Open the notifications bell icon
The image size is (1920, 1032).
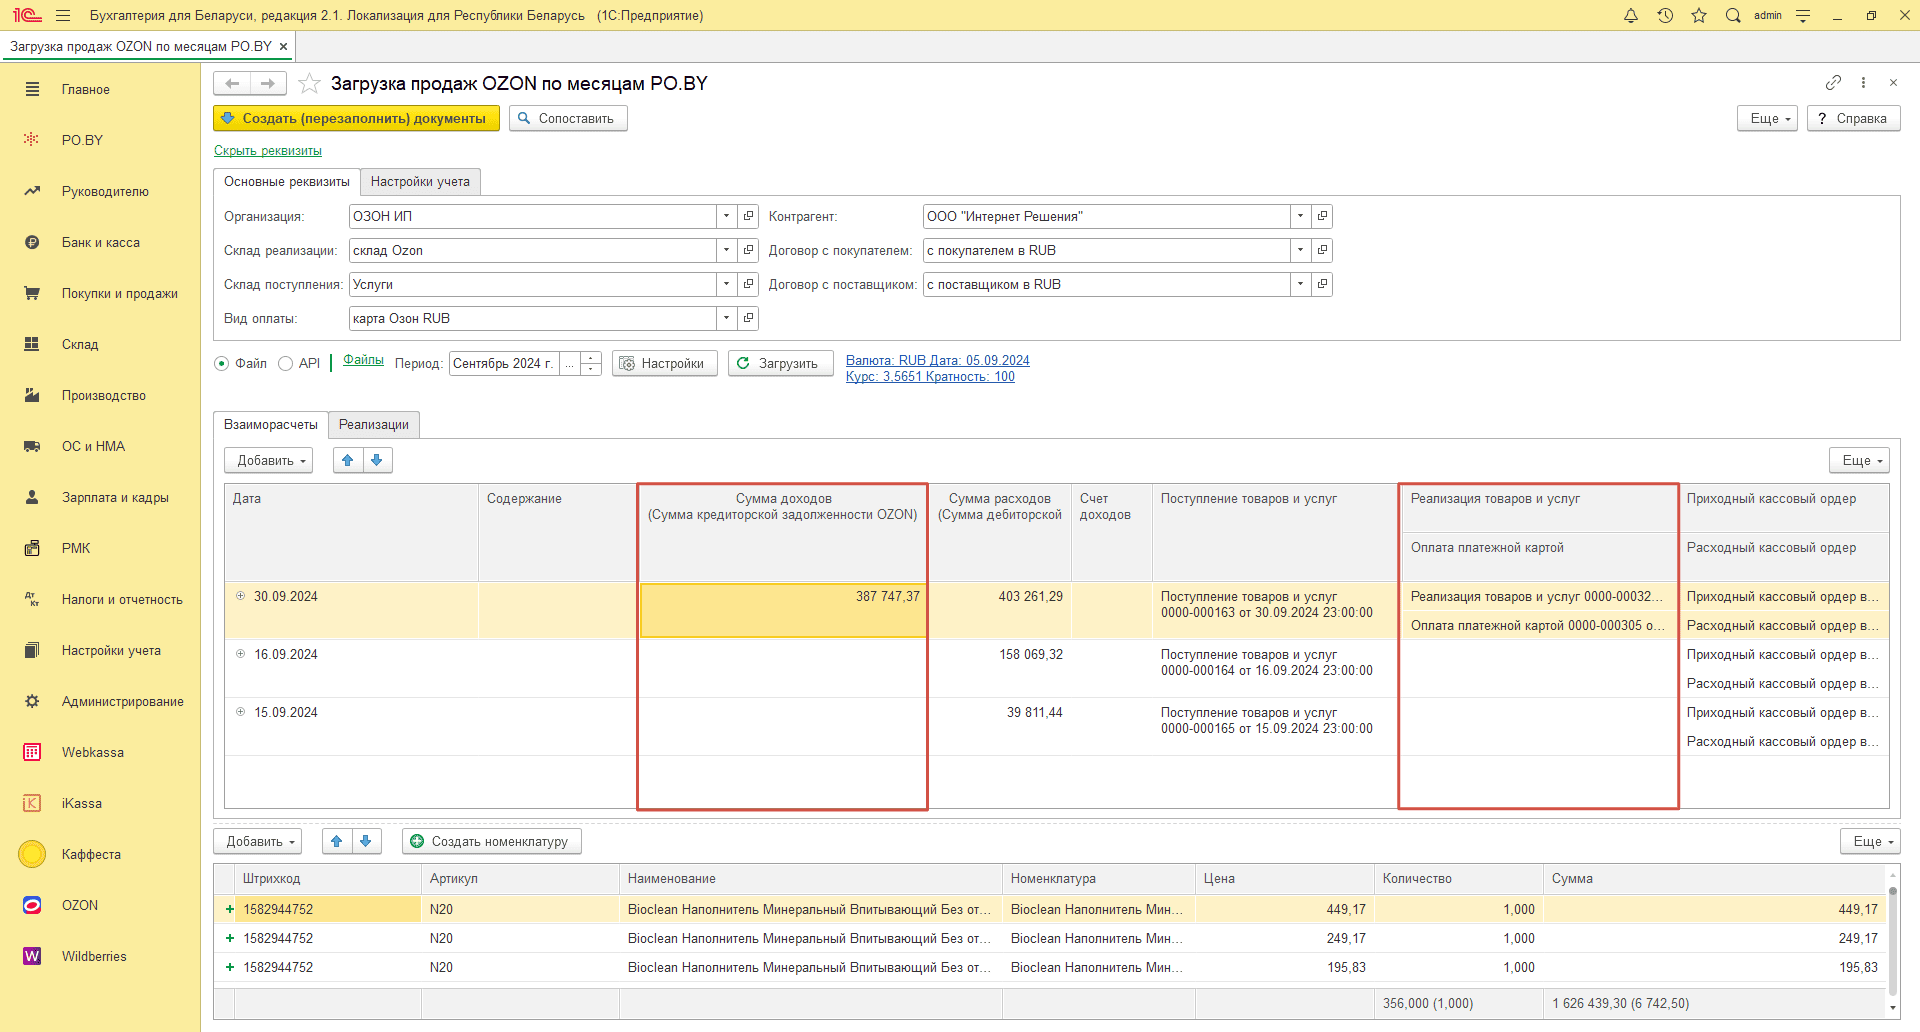[x=1631, y=15]
